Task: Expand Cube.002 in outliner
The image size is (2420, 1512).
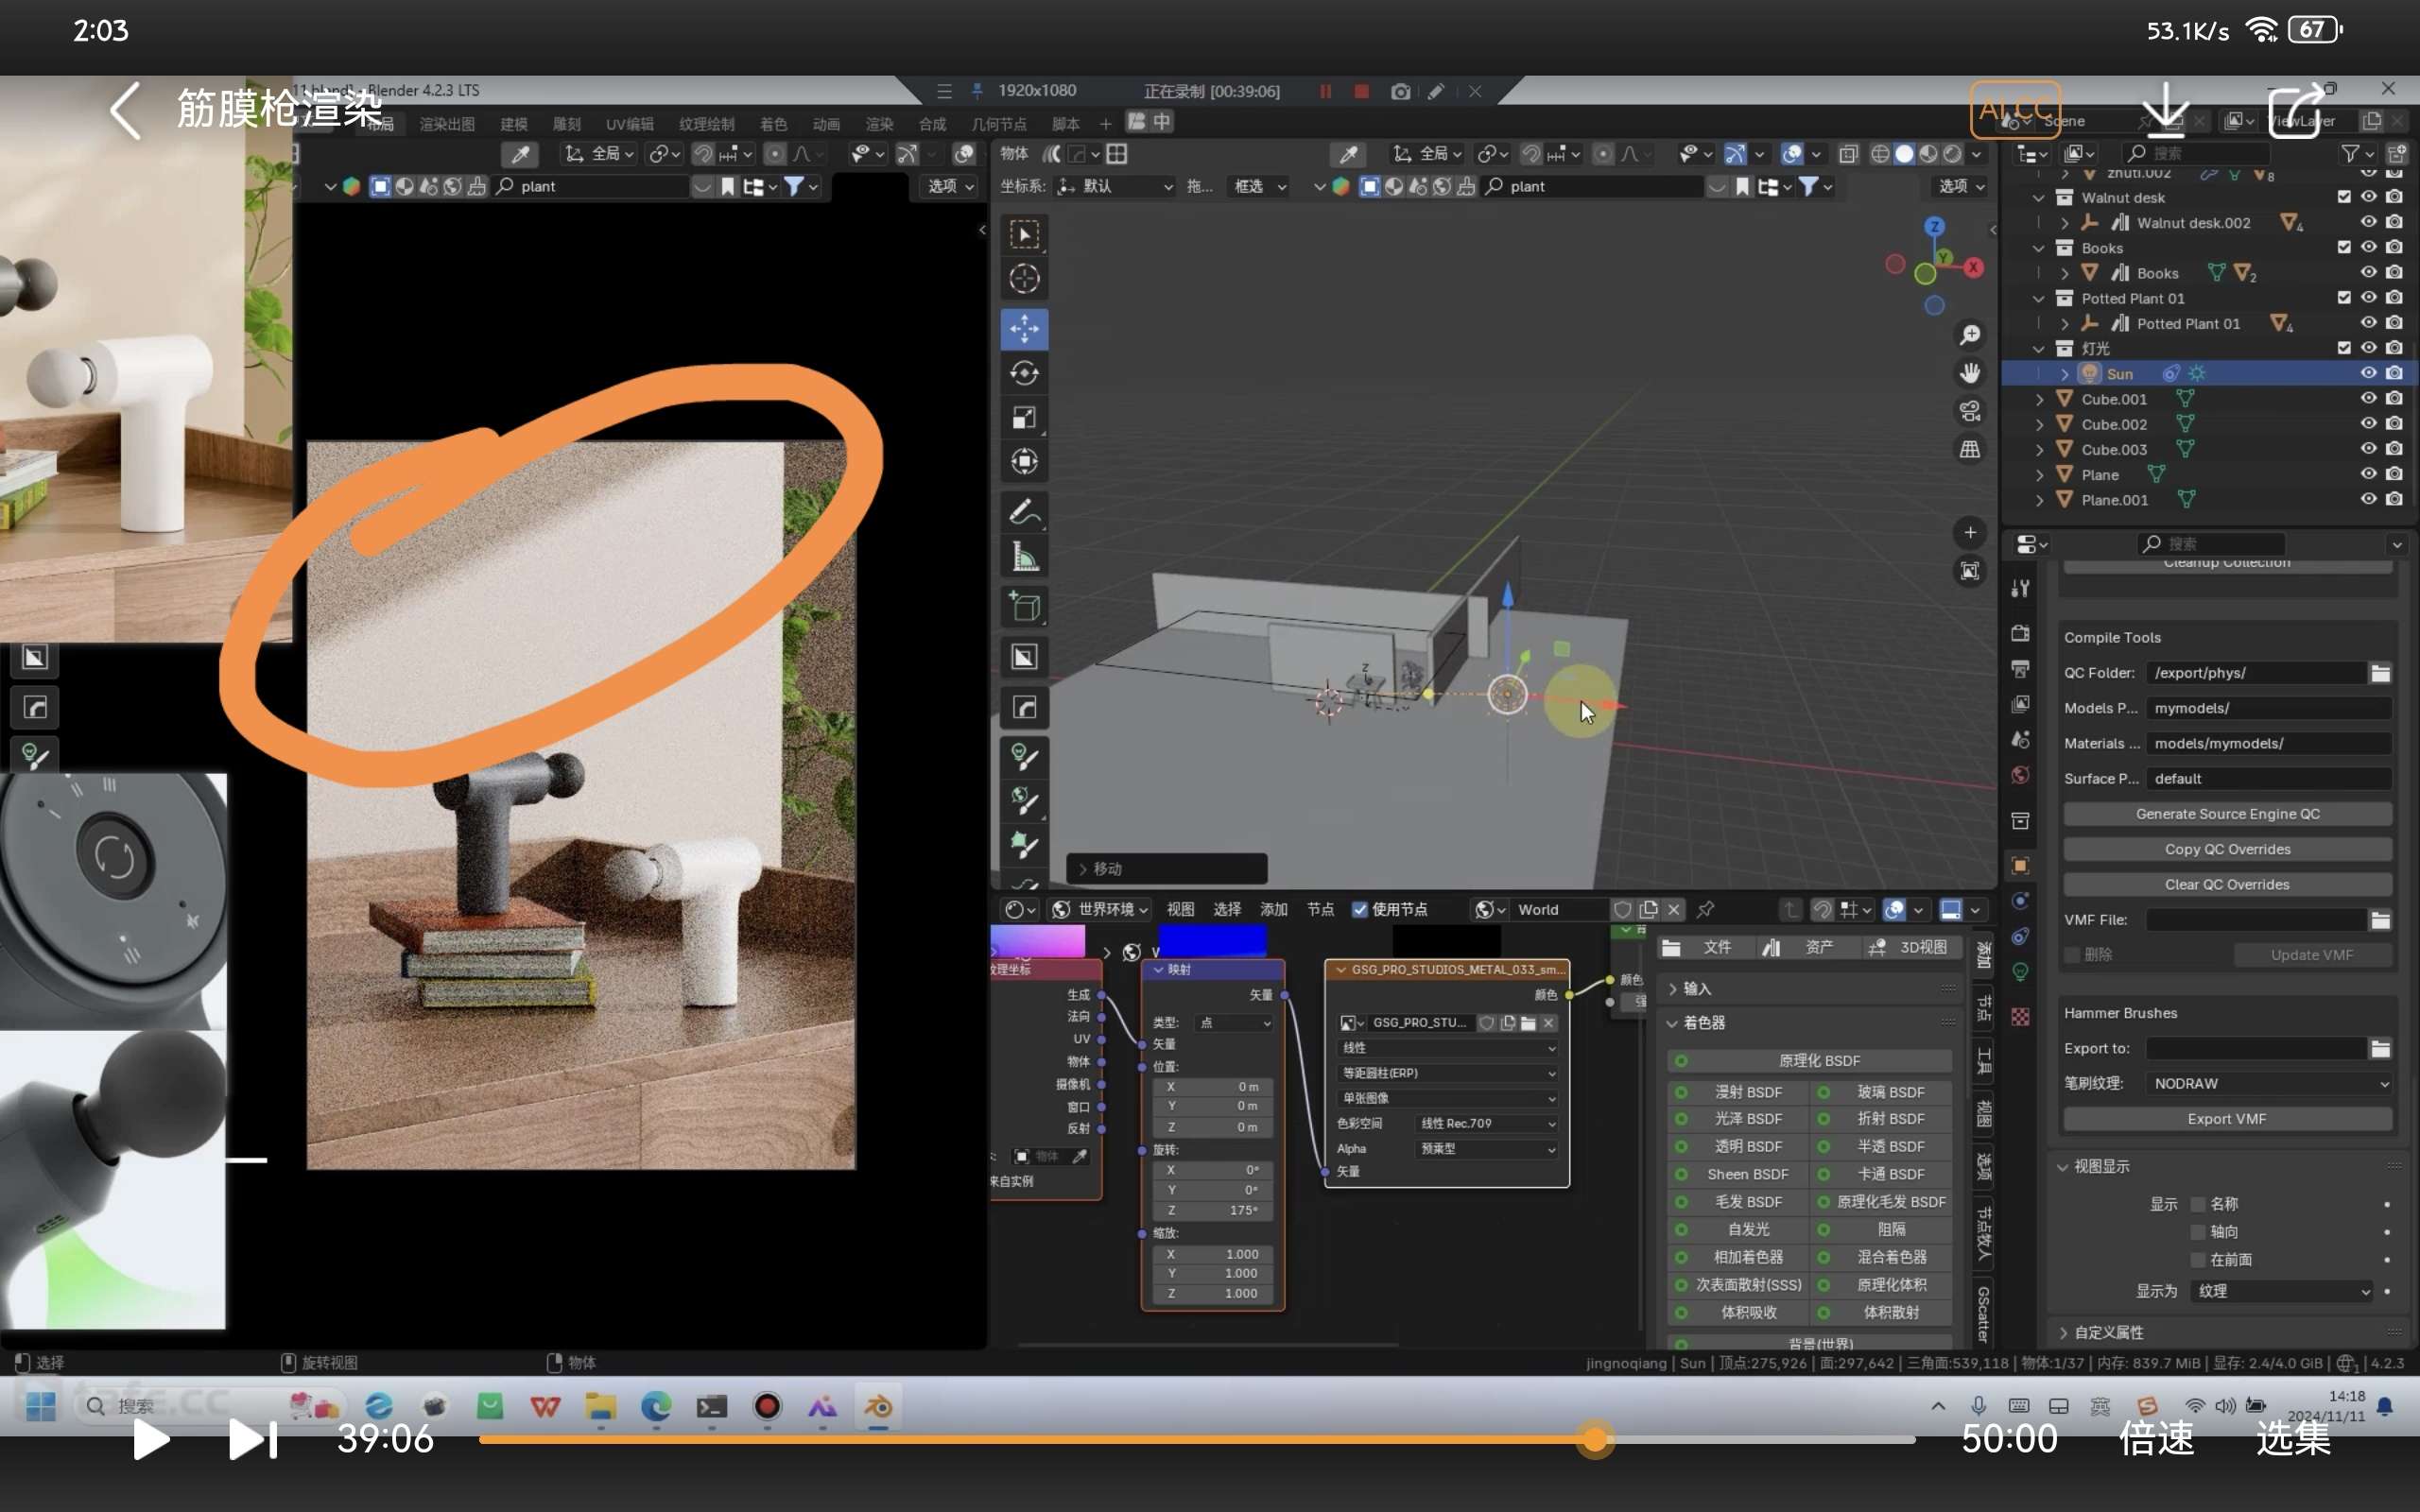Action: pos(2040,424)
